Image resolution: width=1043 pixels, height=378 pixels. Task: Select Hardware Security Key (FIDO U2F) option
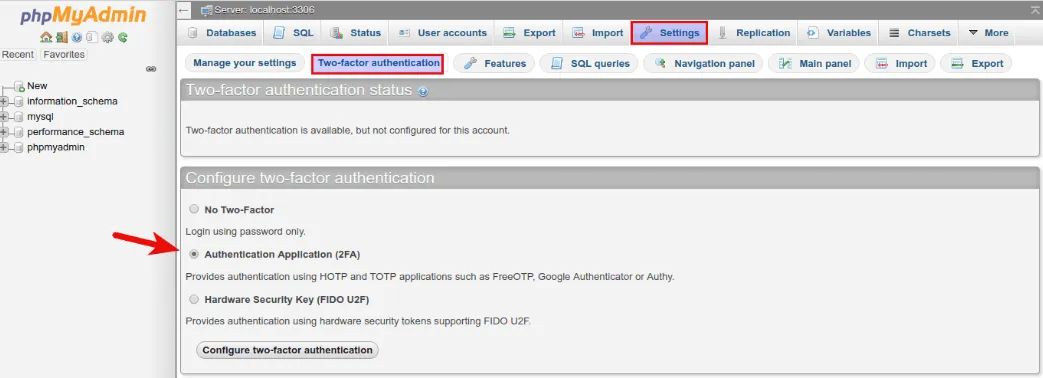tap(194, 299)
